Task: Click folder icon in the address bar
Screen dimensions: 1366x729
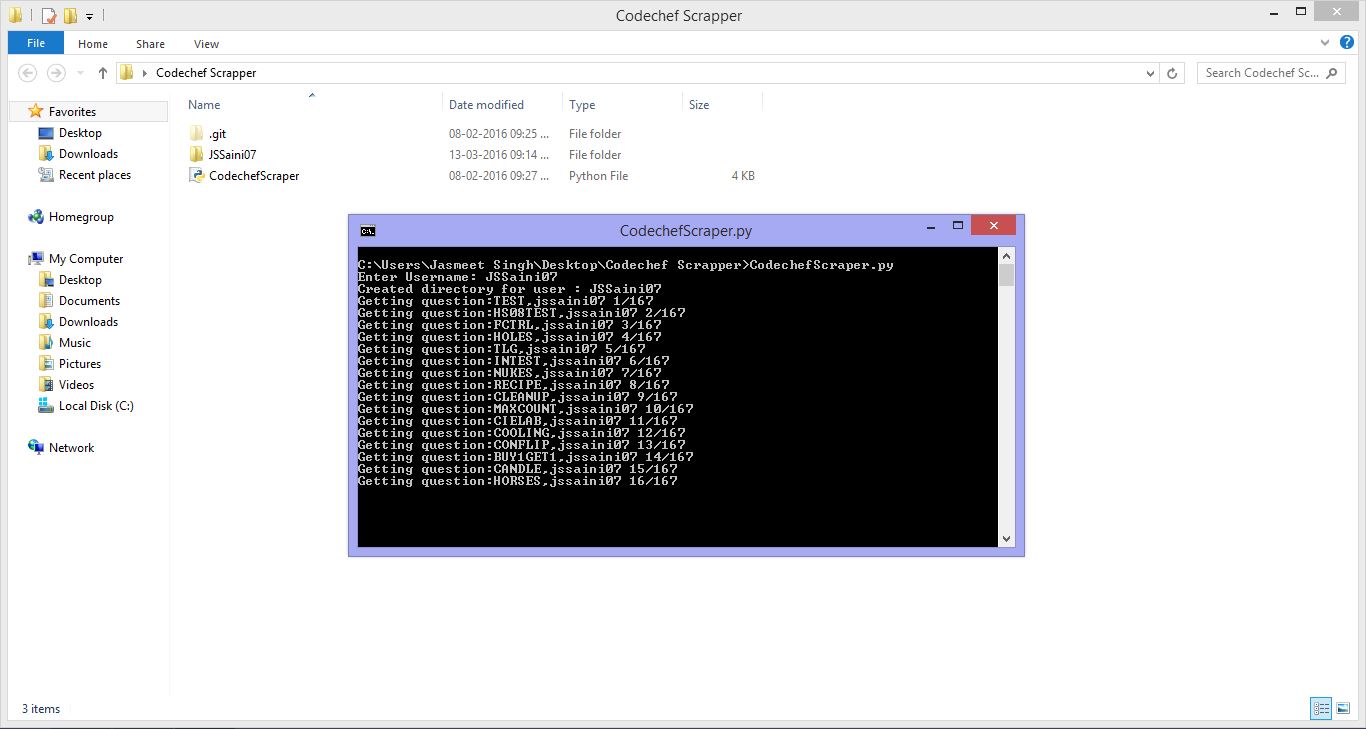Action: tap(126, 73)
